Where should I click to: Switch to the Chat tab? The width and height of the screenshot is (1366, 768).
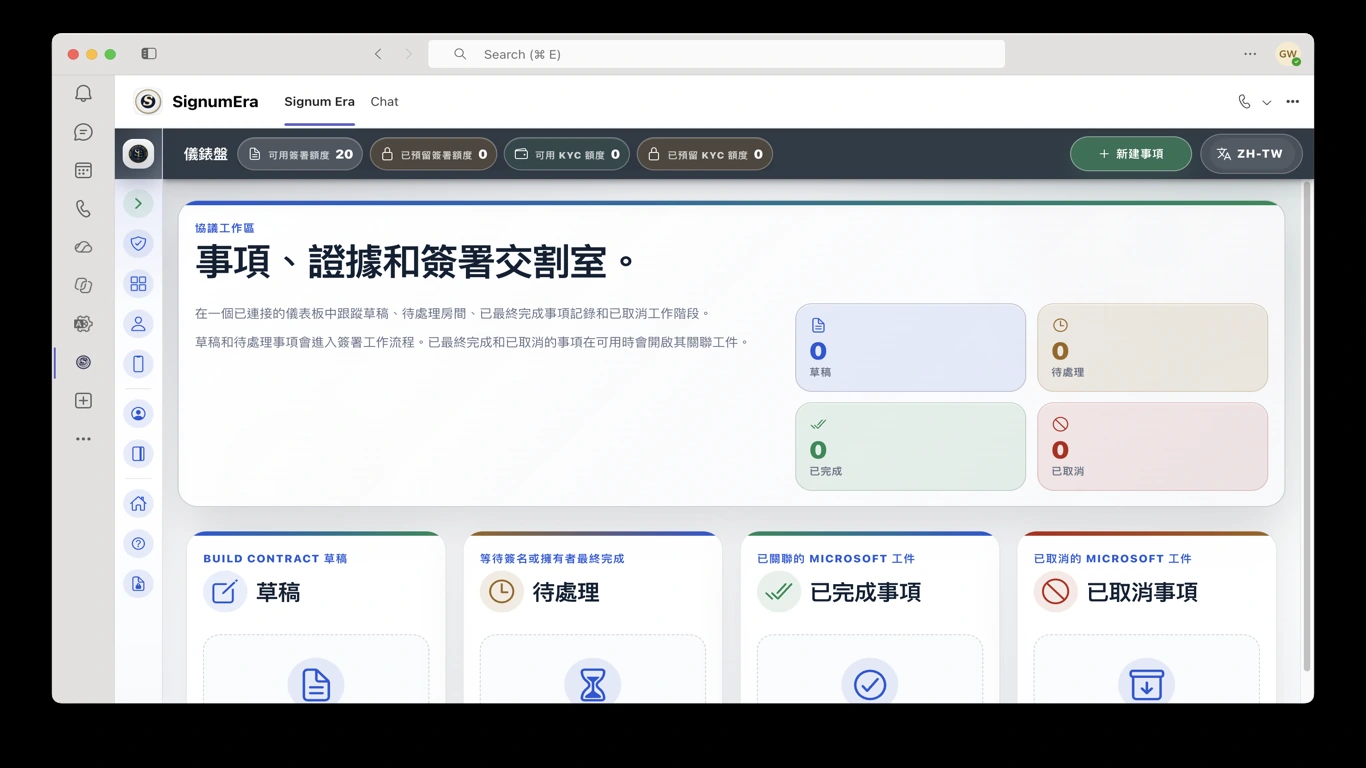tap(384, 102)
